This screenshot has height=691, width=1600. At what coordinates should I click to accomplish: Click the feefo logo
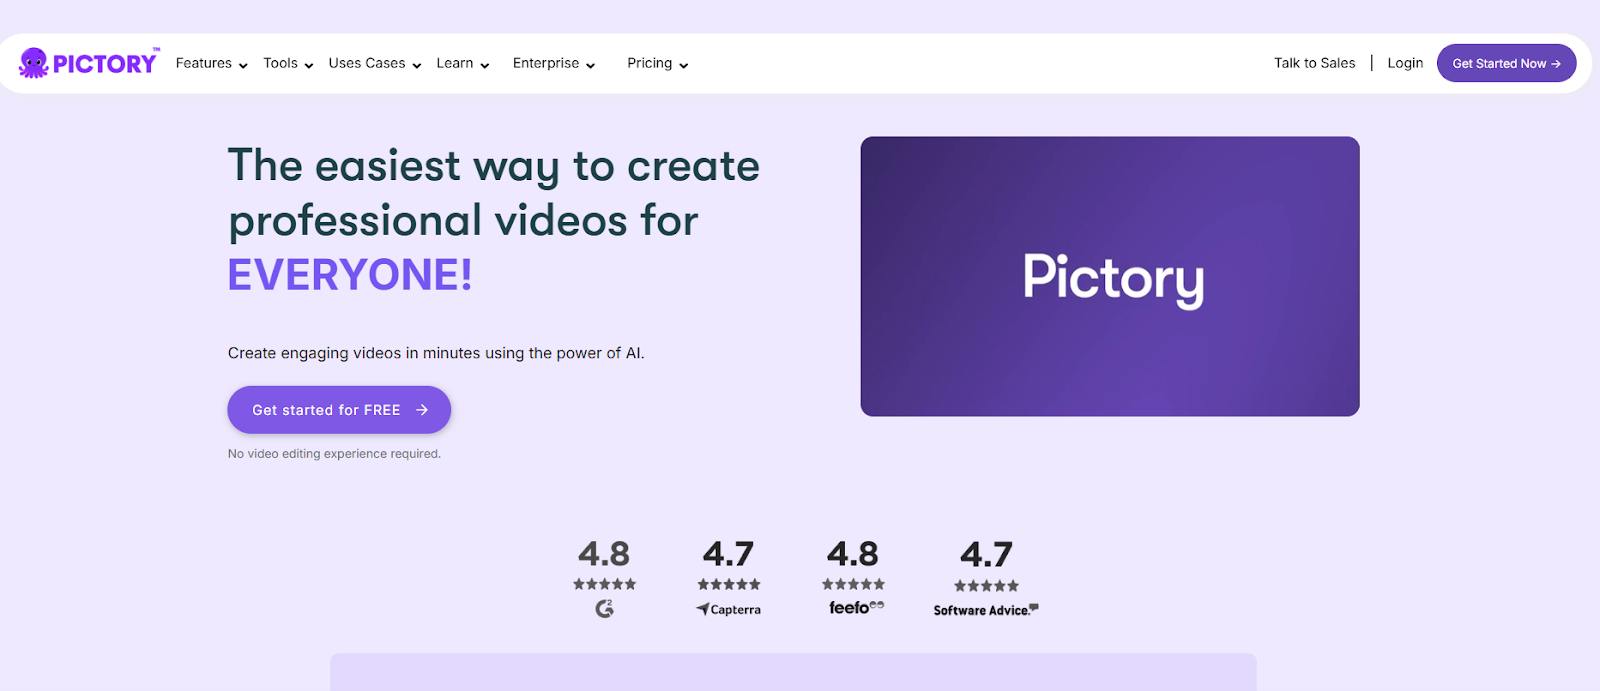(856, 607)
